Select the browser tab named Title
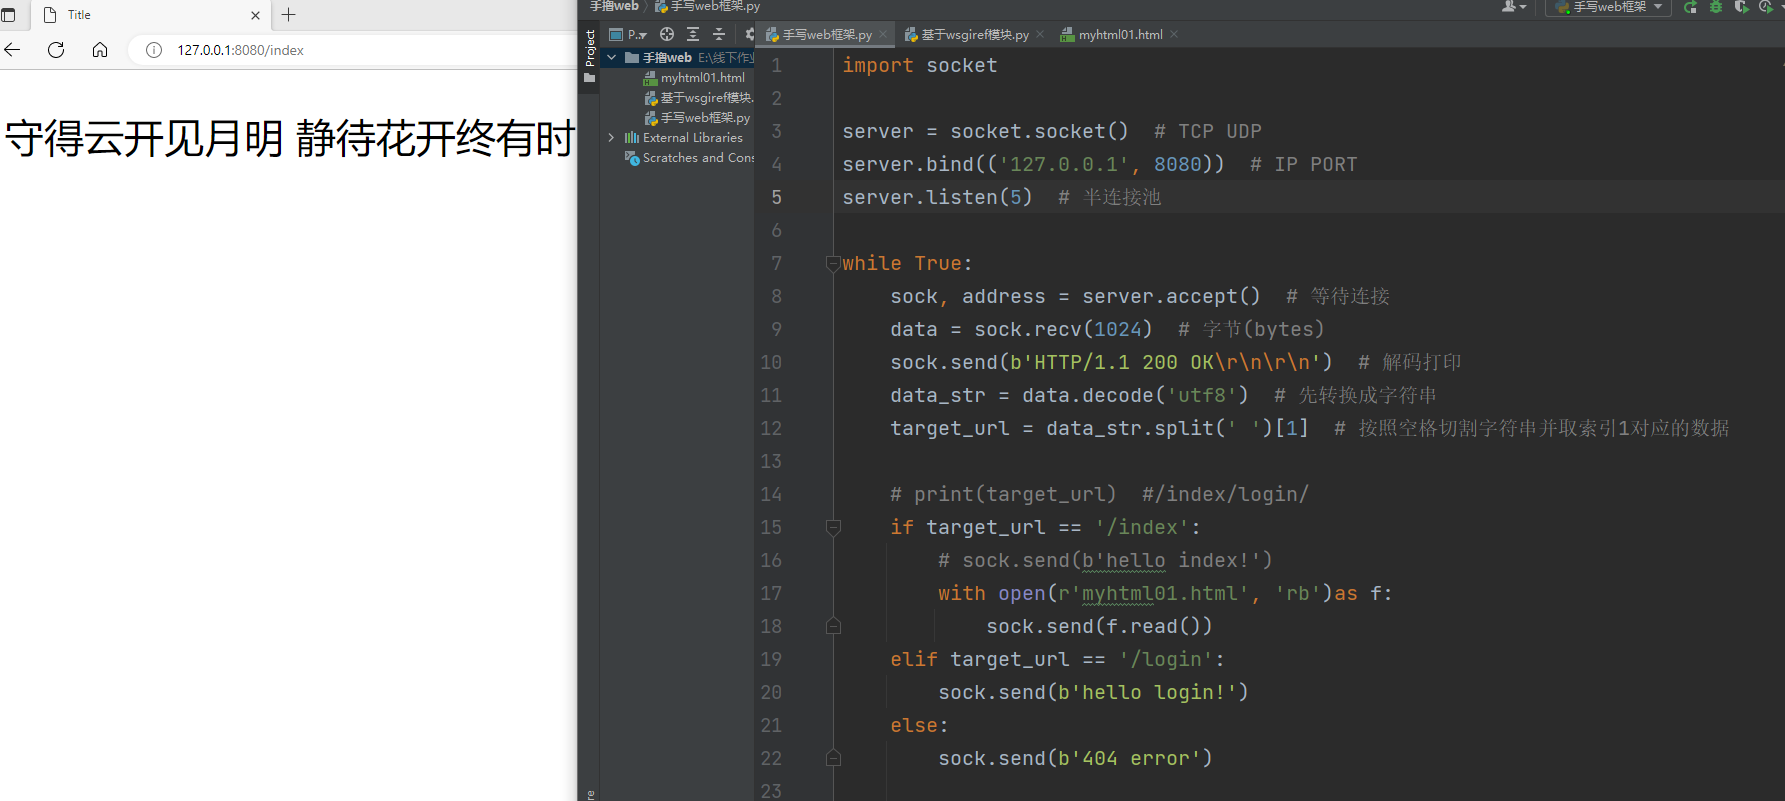Viewport: 1785px width, 801px height. click(150, 15)
